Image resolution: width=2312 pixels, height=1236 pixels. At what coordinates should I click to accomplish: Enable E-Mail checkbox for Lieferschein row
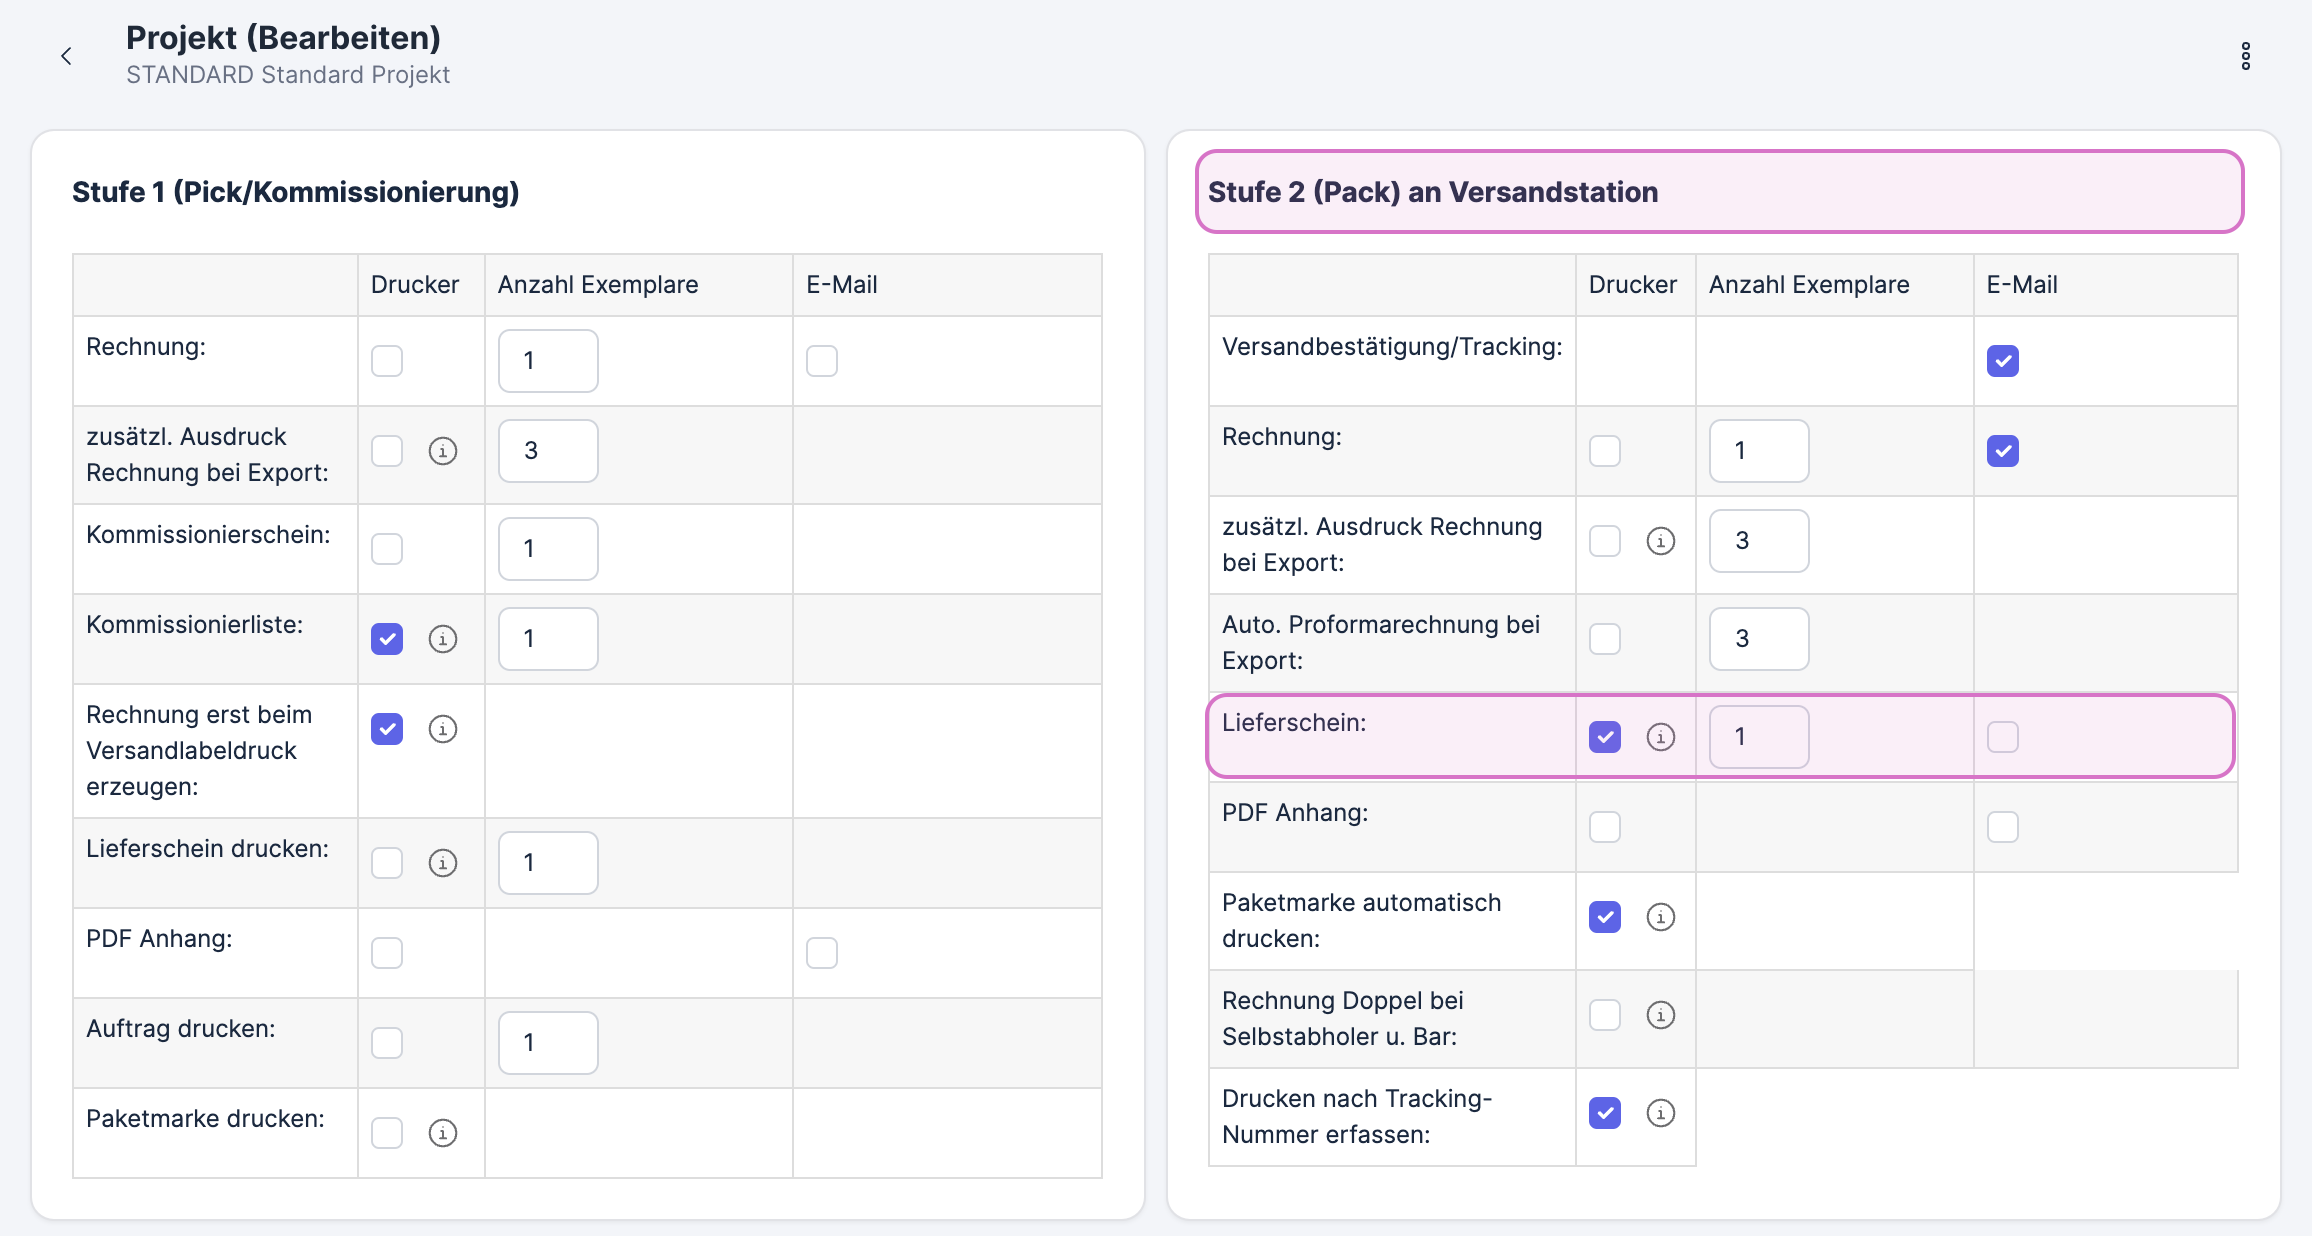click(2003, 737)
